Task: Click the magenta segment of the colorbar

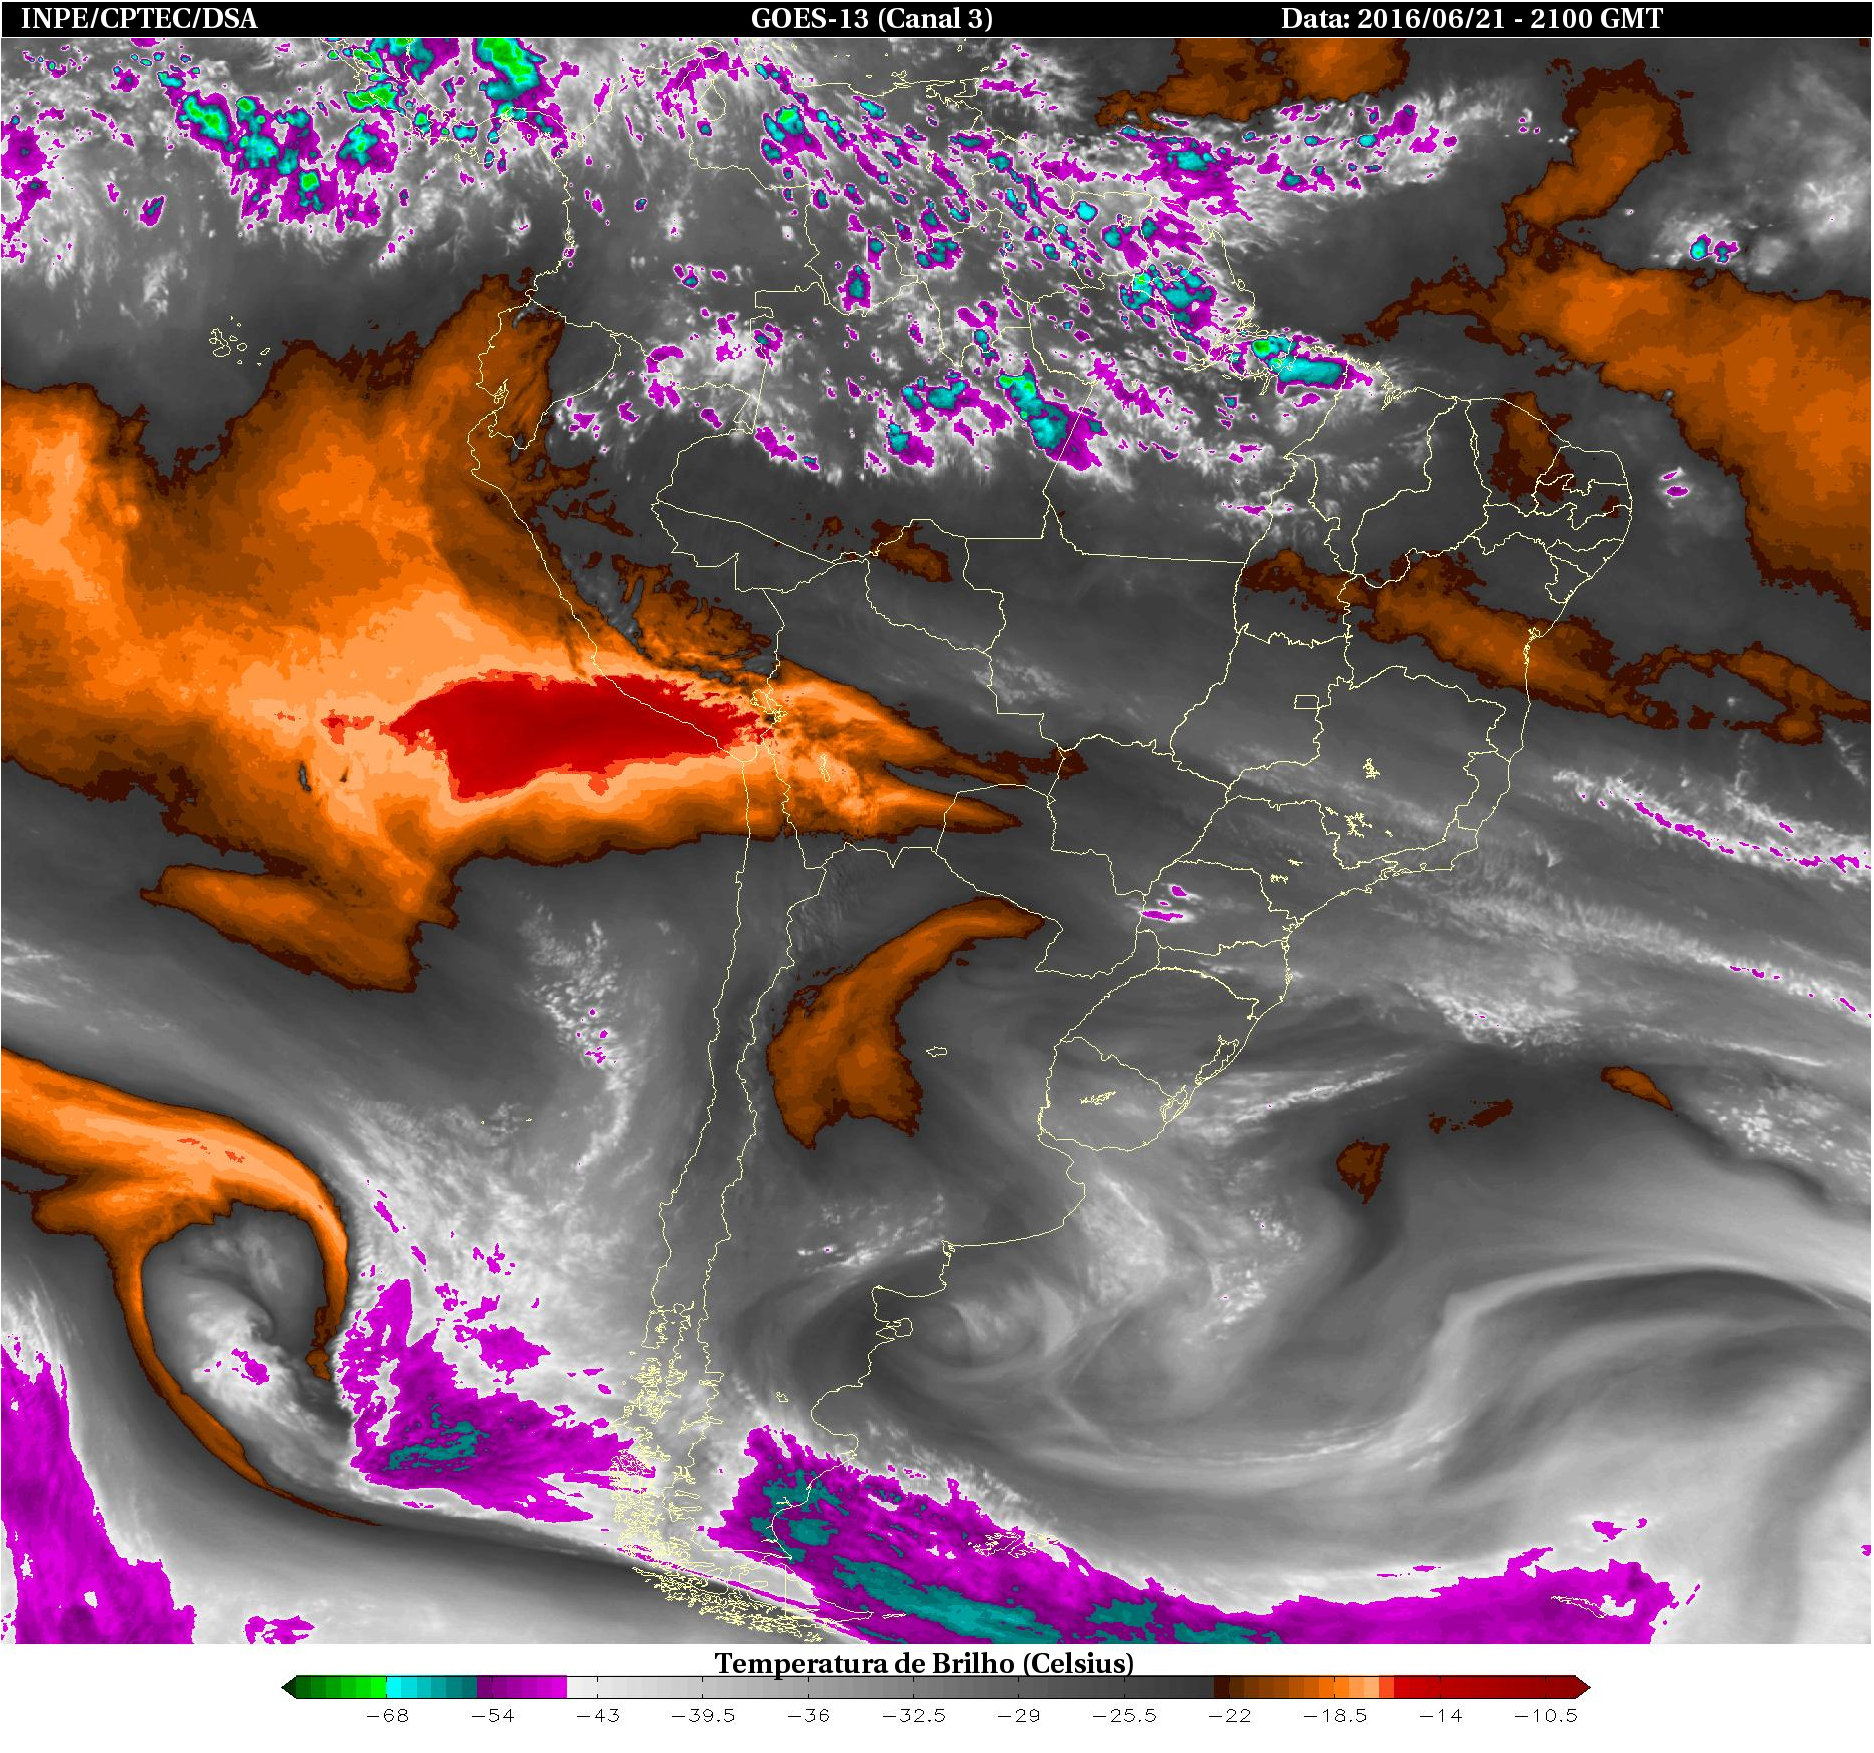Action: click(522, 1688)
